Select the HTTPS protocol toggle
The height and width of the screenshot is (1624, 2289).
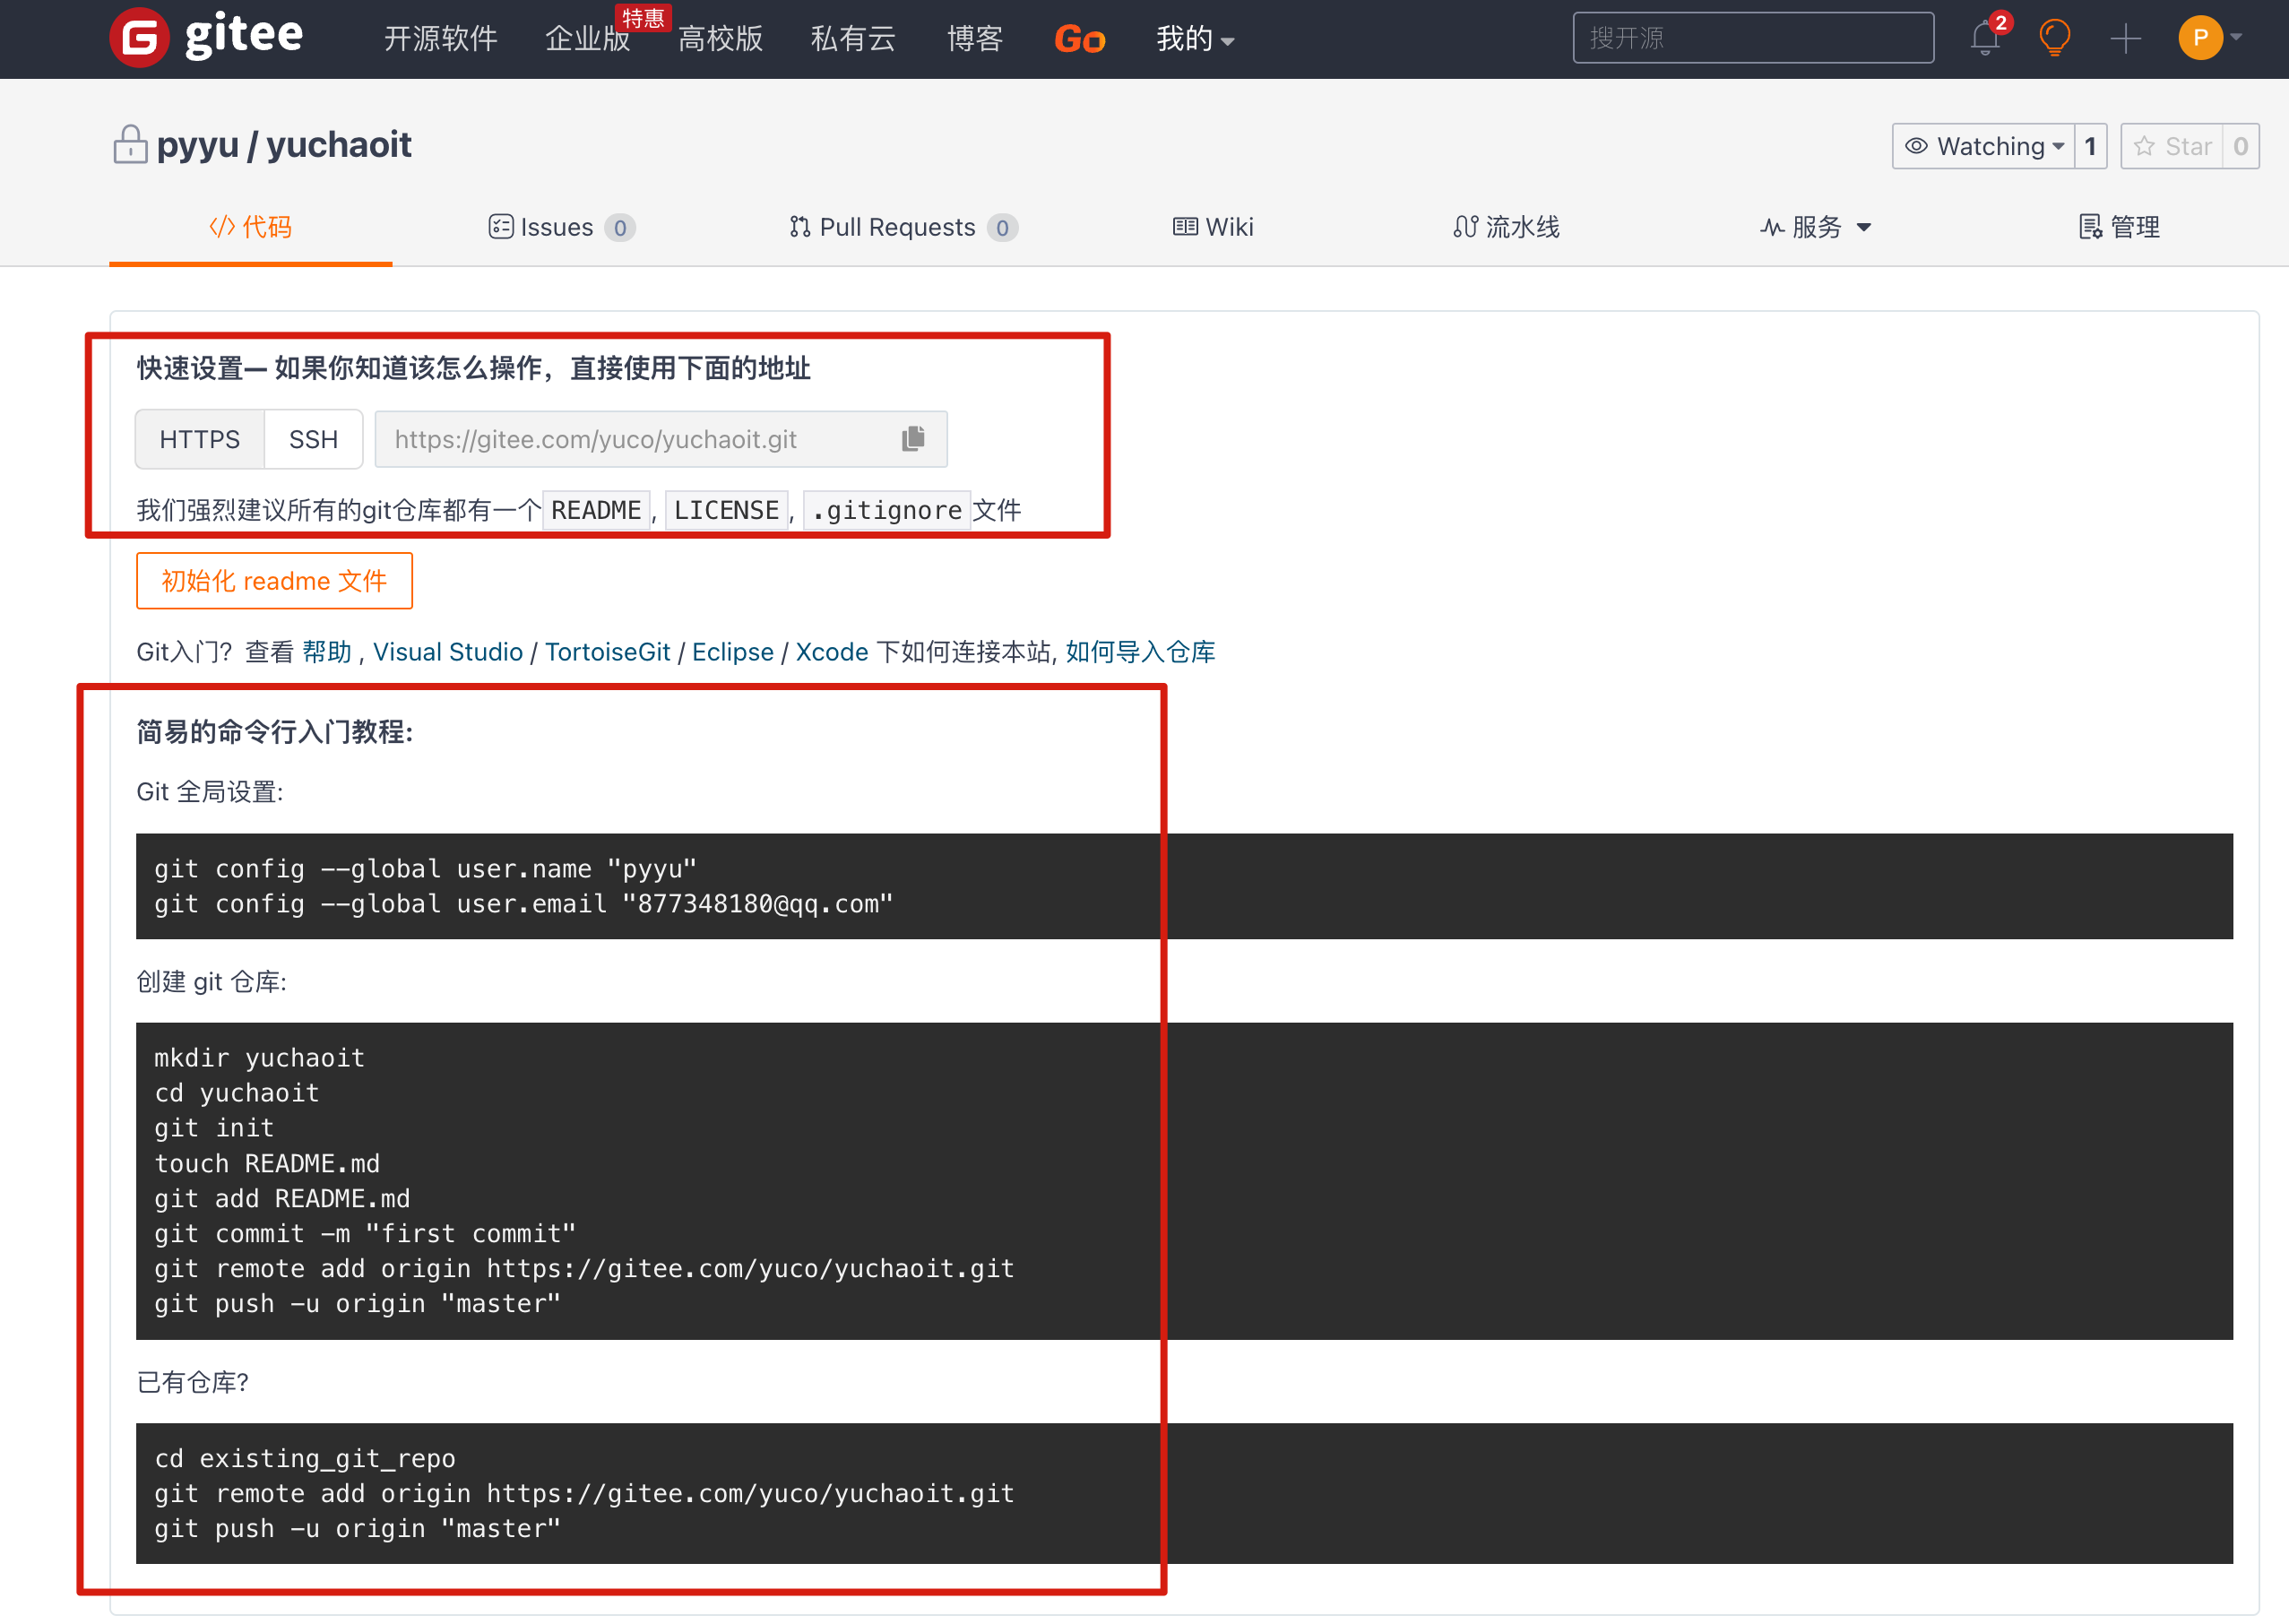click(x=200, y=439)
